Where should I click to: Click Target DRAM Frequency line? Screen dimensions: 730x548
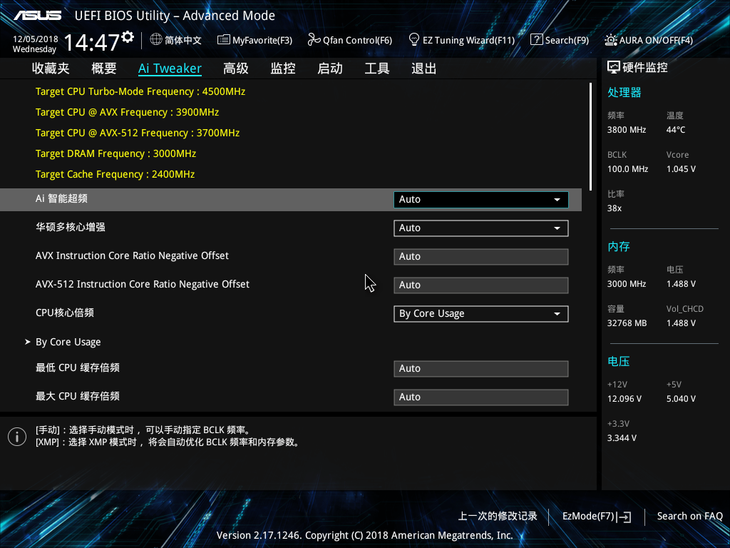pos(115,154)
